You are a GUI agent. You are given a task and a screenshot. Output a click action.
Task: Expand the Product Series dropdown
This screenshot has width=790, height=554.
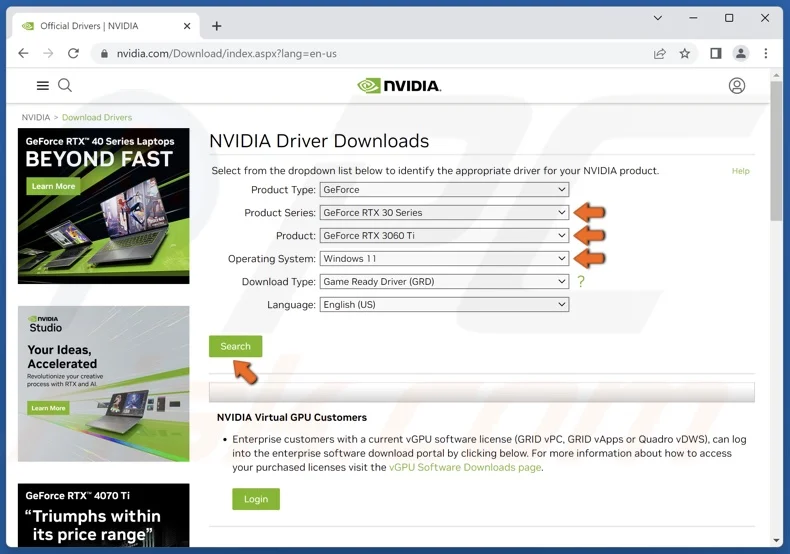click(x=444, y=213)
